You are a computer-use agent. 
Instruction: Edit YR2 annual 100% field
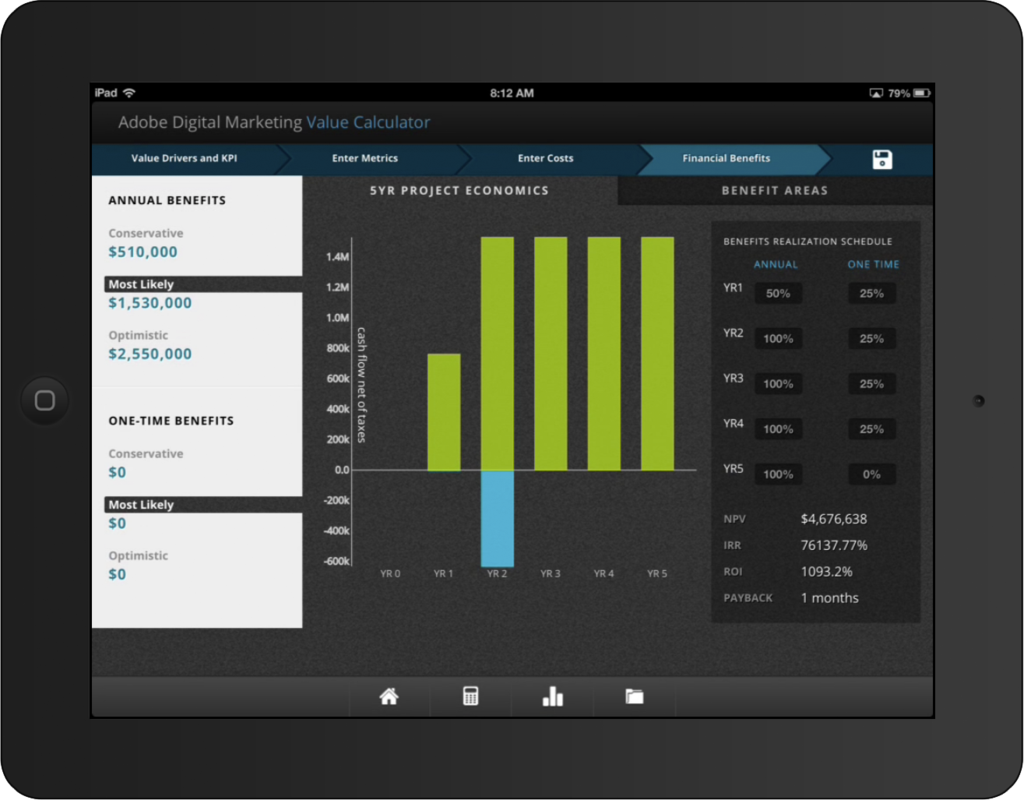click(778, 338)
